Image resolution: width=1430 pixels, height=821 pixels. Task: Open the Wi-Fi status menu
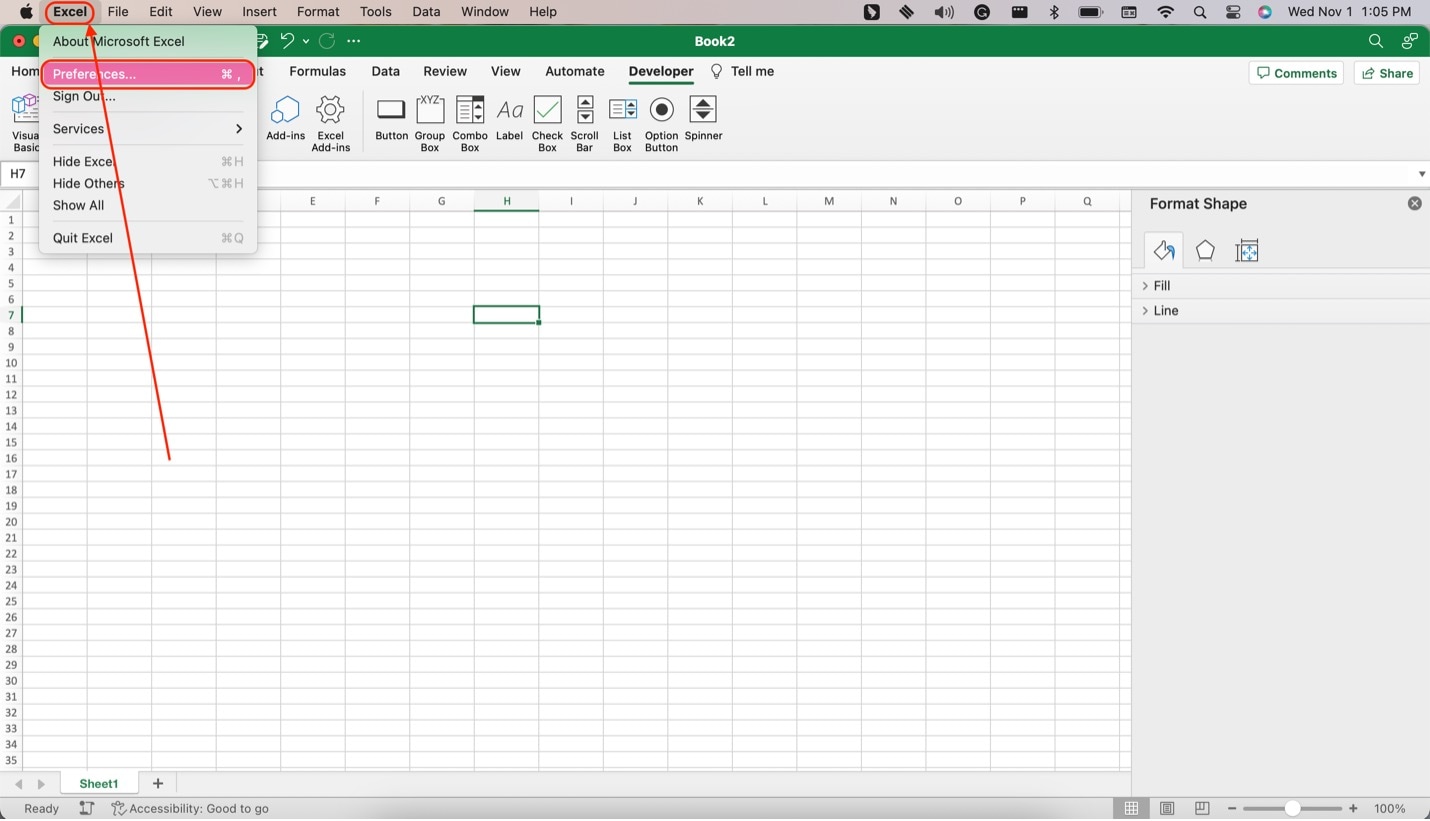(x=1165, y=12)
